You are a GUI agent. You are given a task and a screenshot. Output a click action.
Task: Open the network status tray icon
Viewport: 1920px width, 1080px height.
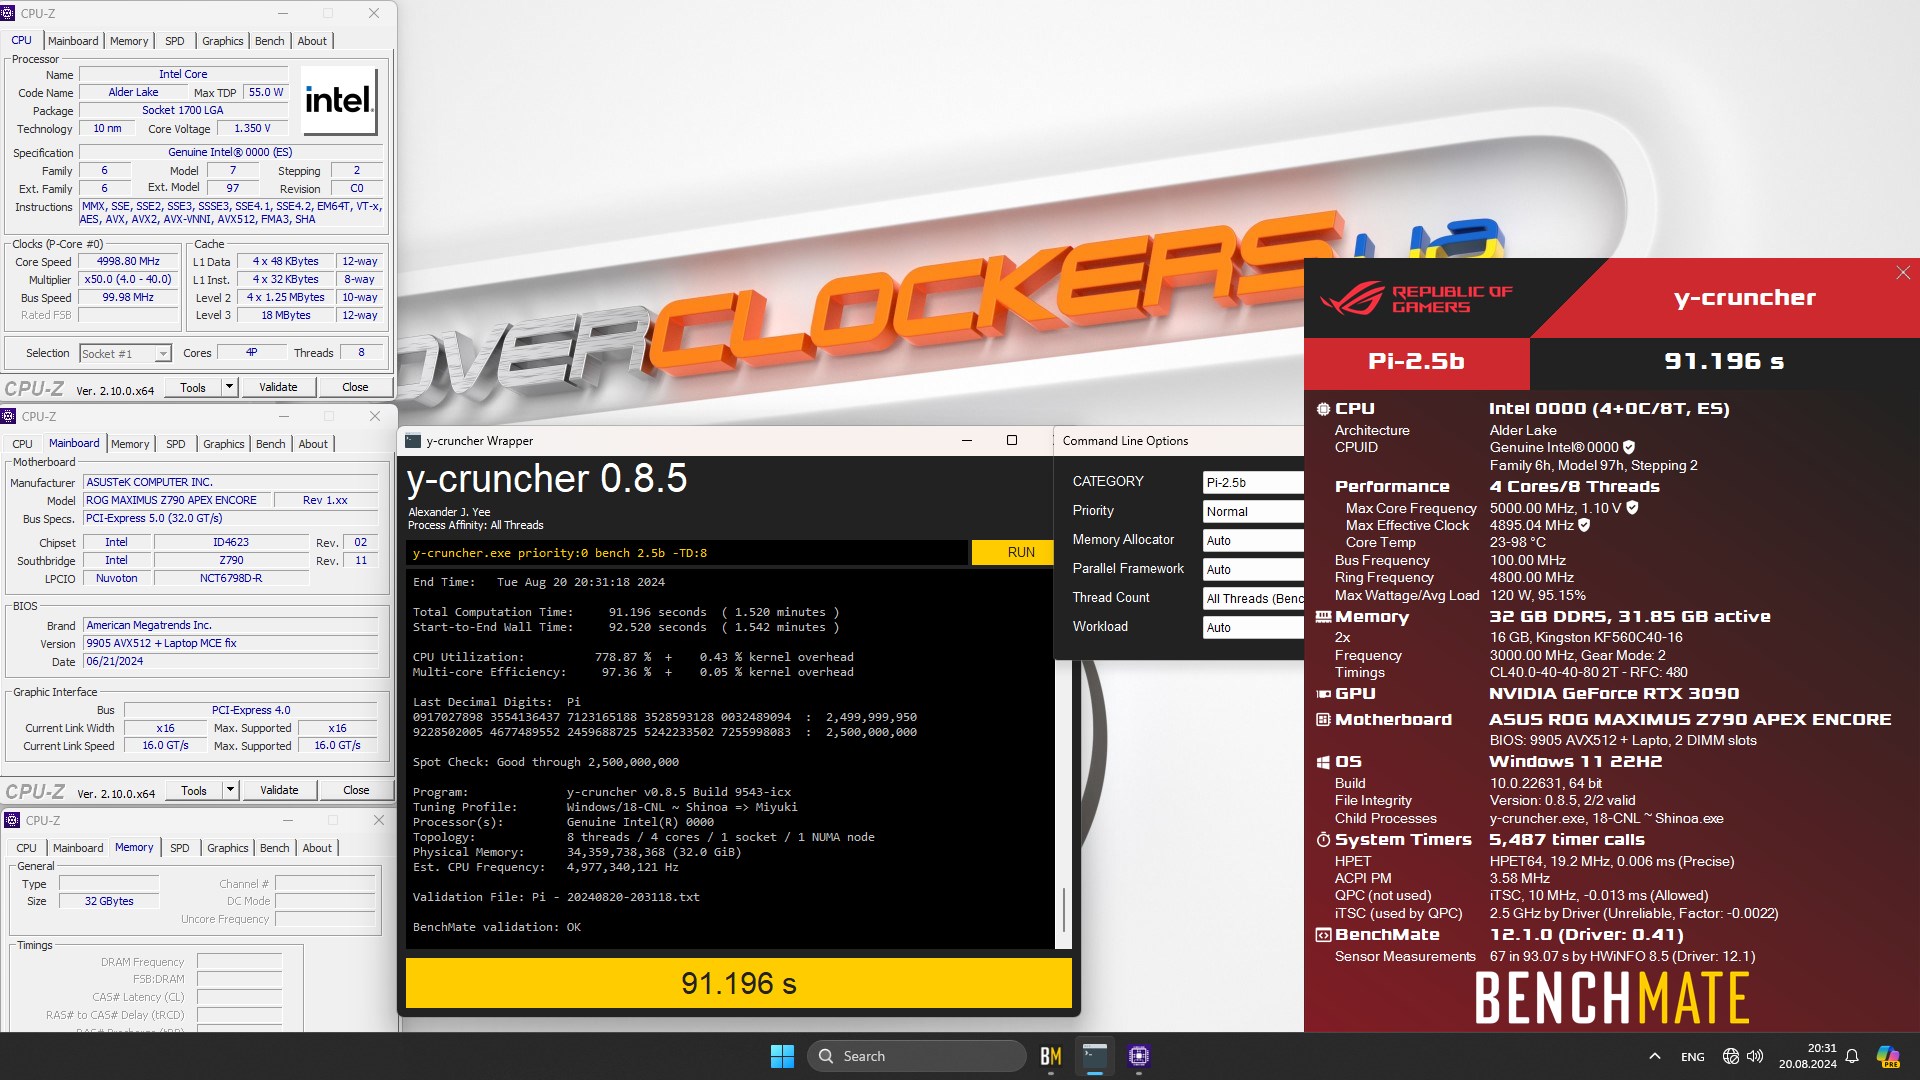coord(1731,1056)
